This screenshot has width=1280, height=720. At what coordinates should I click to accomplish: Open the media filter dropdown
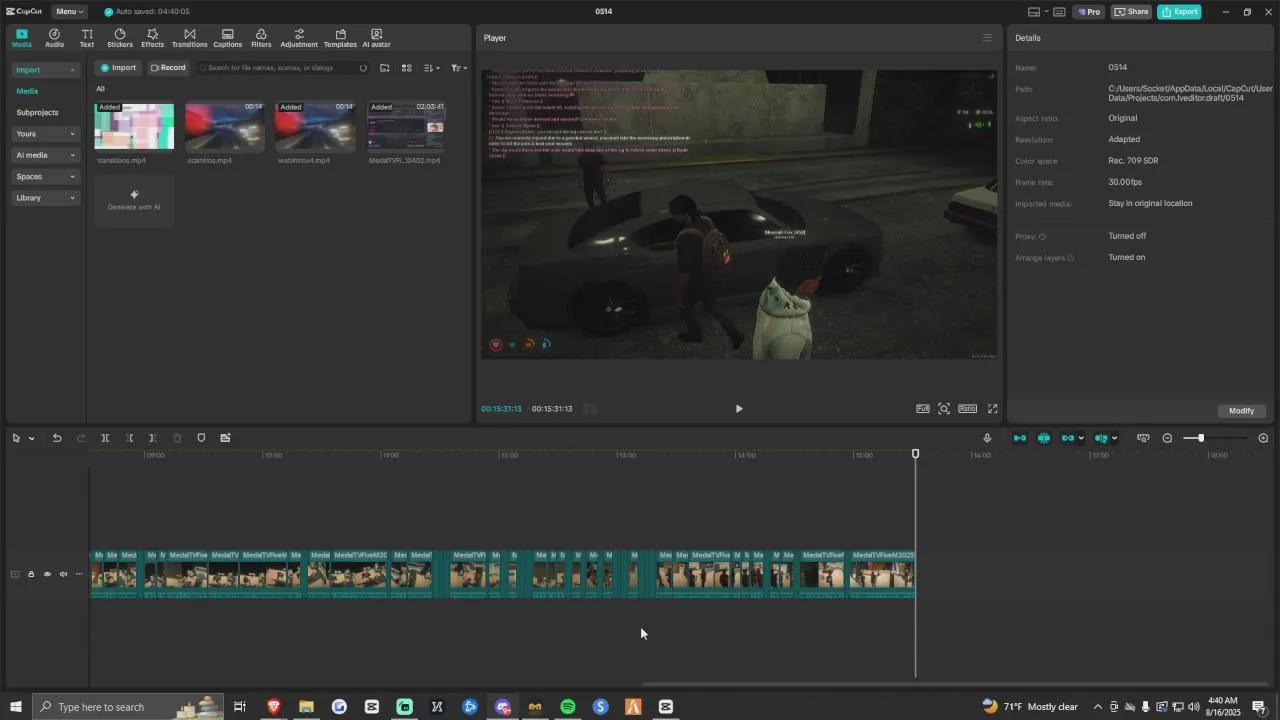pyautogui.click(x=458, y=68)
